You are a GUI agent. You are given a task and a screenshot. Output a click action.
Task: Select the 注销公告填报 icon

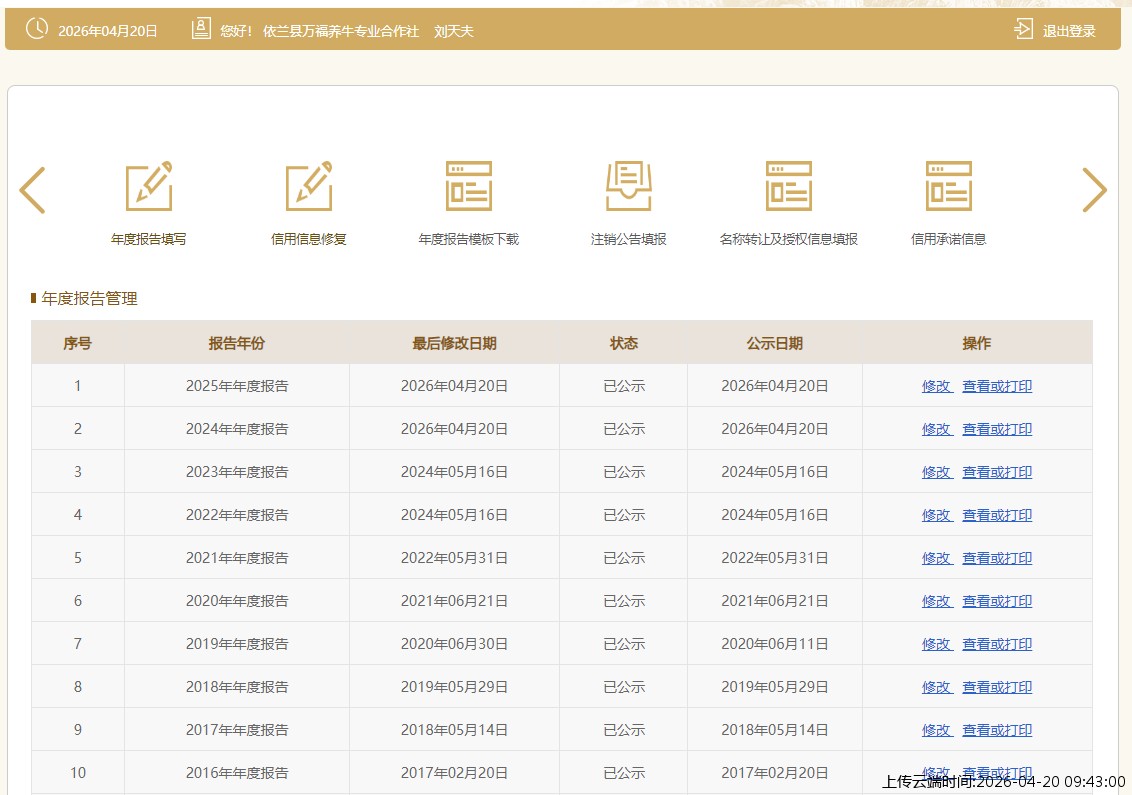[629, 187]
